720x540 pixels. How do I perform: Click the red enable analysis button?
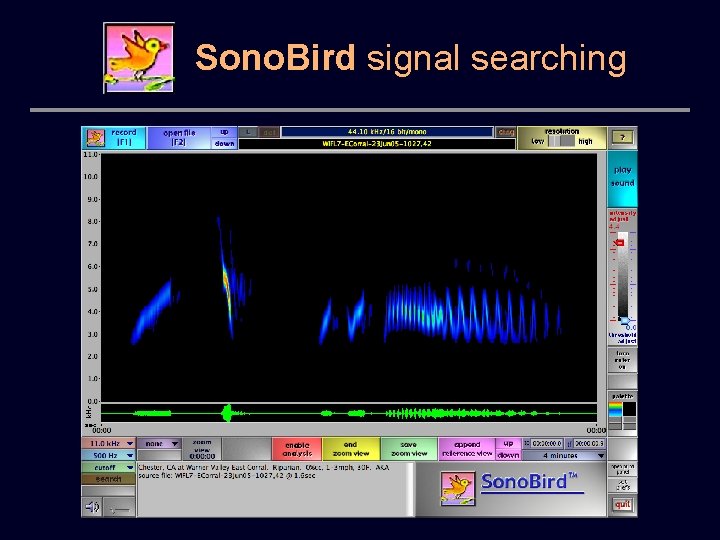click(x=297, y=449)
